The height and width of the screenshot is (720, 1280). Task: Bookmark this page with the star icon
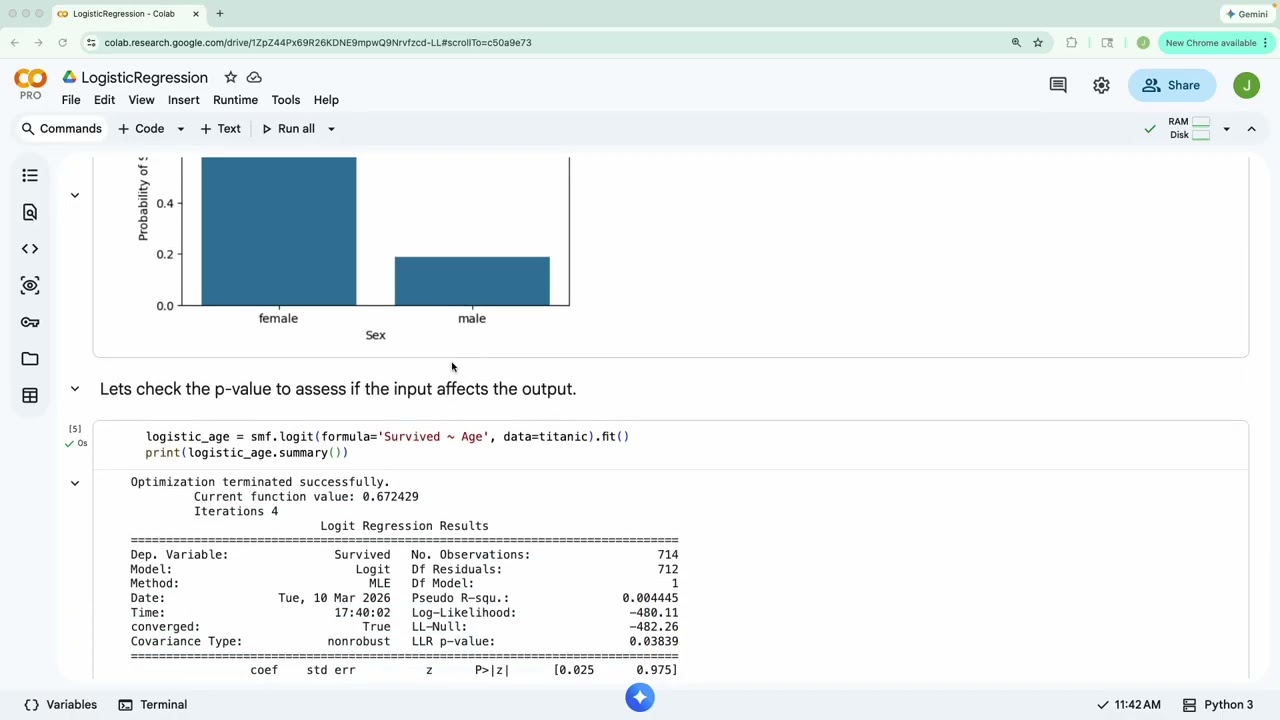click(1038, 43)
